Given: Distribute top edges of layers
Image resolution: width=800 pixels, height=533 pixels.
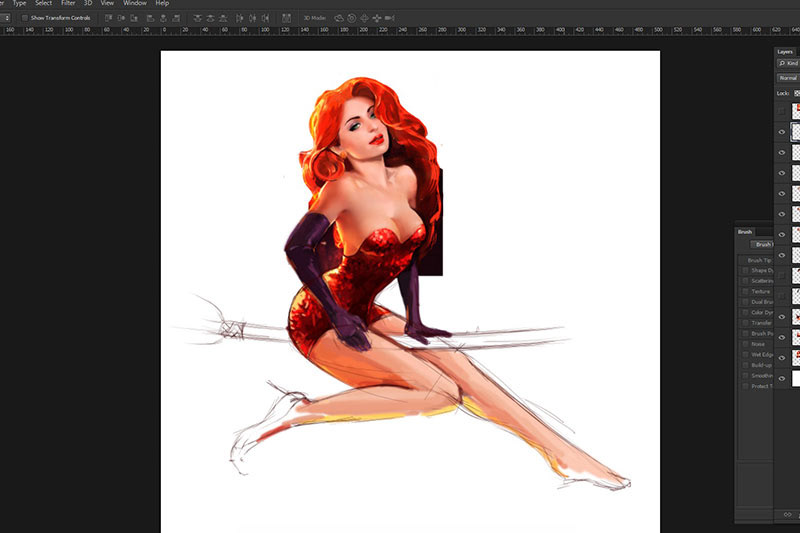Looking at the screenshot, I should [197, 18].
